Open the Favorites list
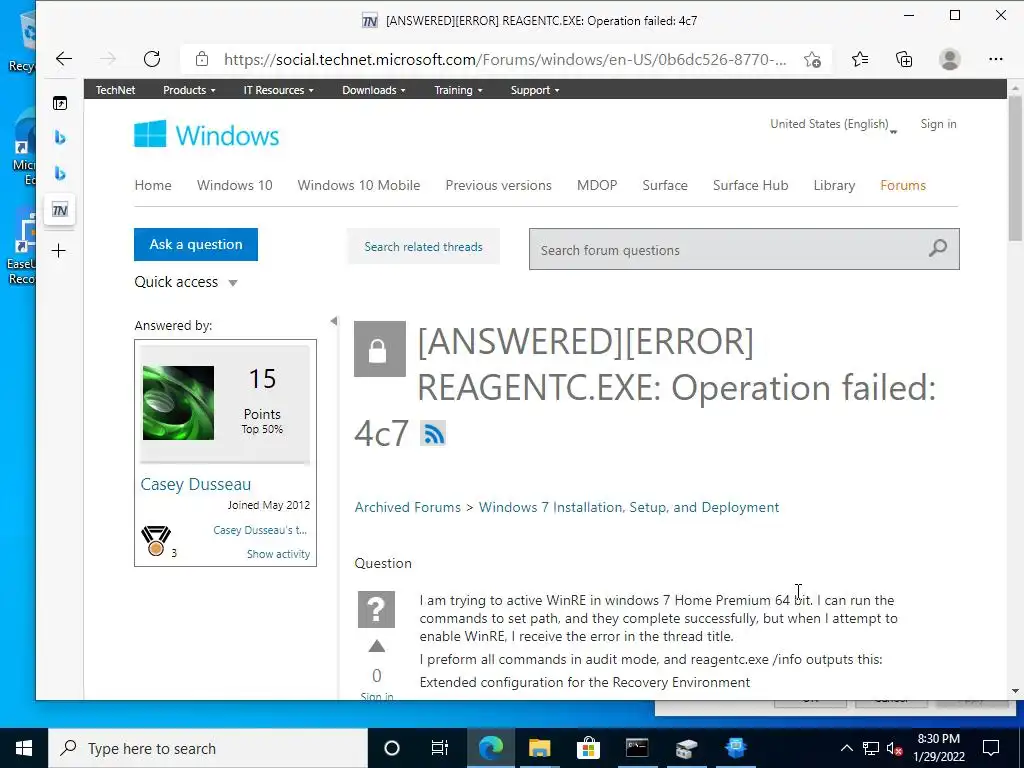The width and height of the screenshot is (1024, 768). [x=860, y=59]
